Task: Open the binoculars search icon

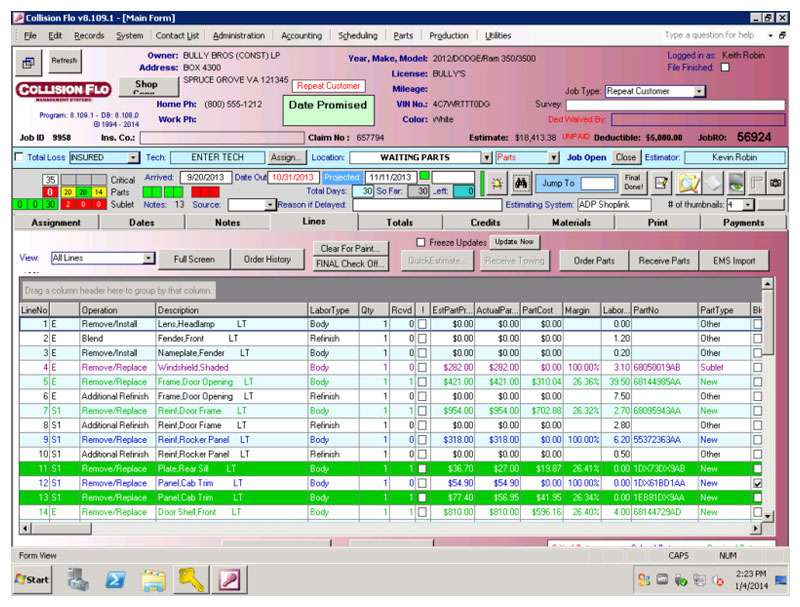Action: pos(520,183)
